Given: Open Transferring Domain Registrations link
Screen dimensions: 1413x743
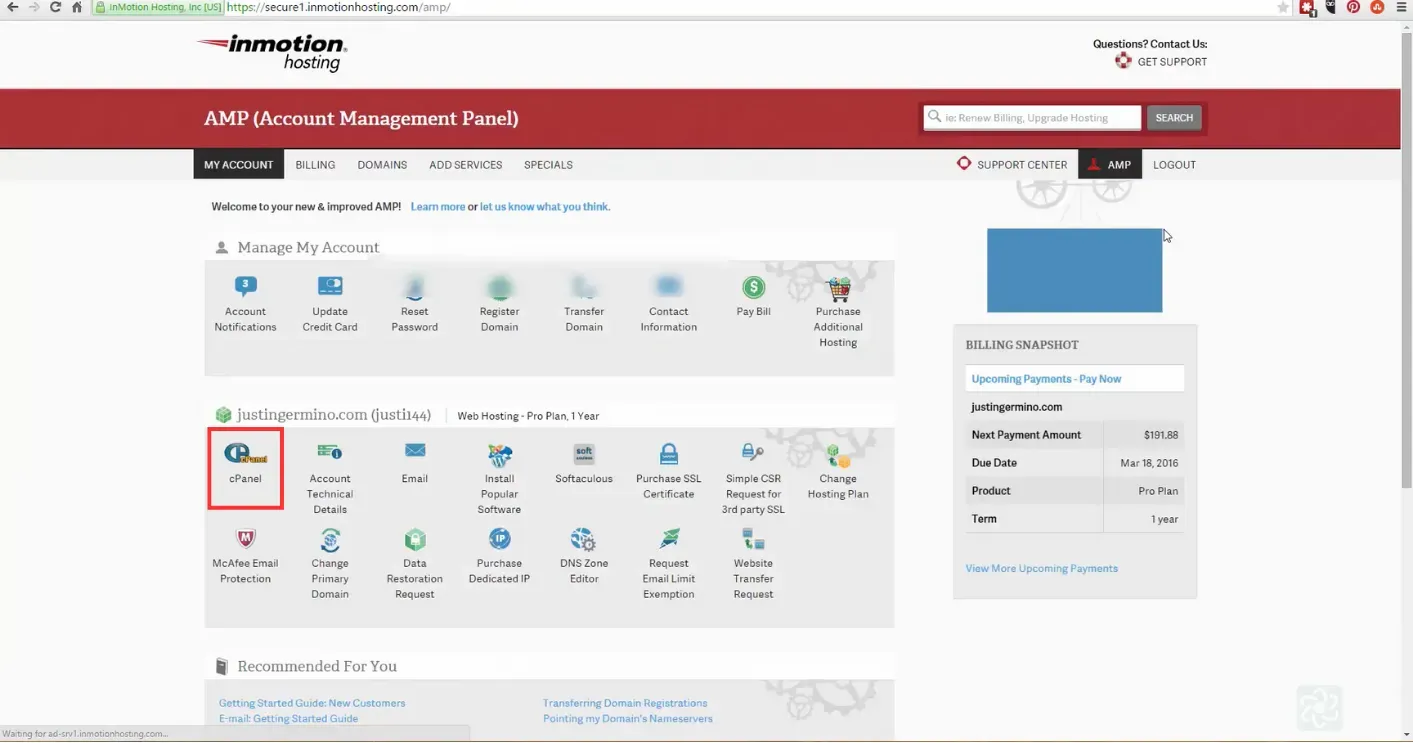Looking at the screenshot, I should [625, 703].
